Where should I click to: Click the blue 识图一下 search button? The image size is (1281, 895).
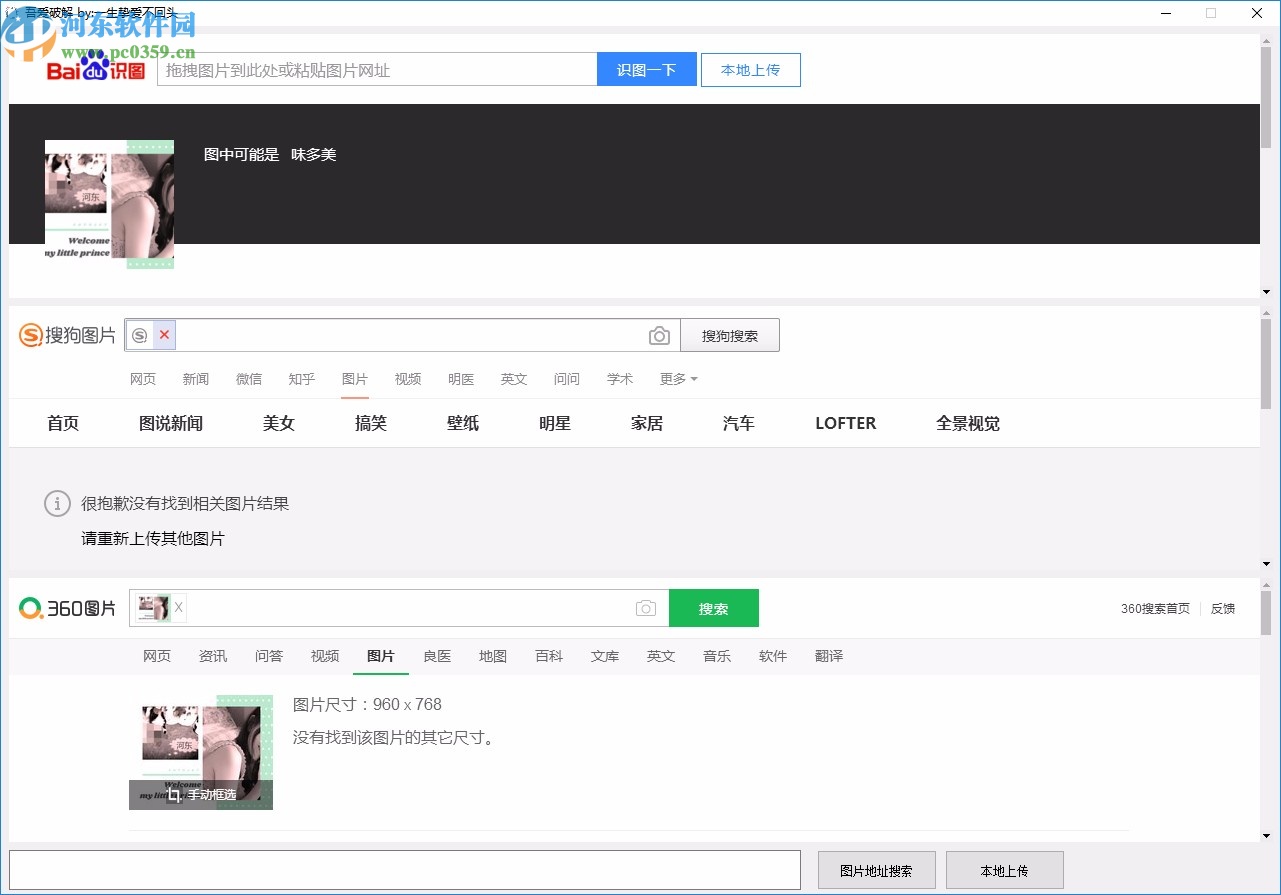(646, 69)
